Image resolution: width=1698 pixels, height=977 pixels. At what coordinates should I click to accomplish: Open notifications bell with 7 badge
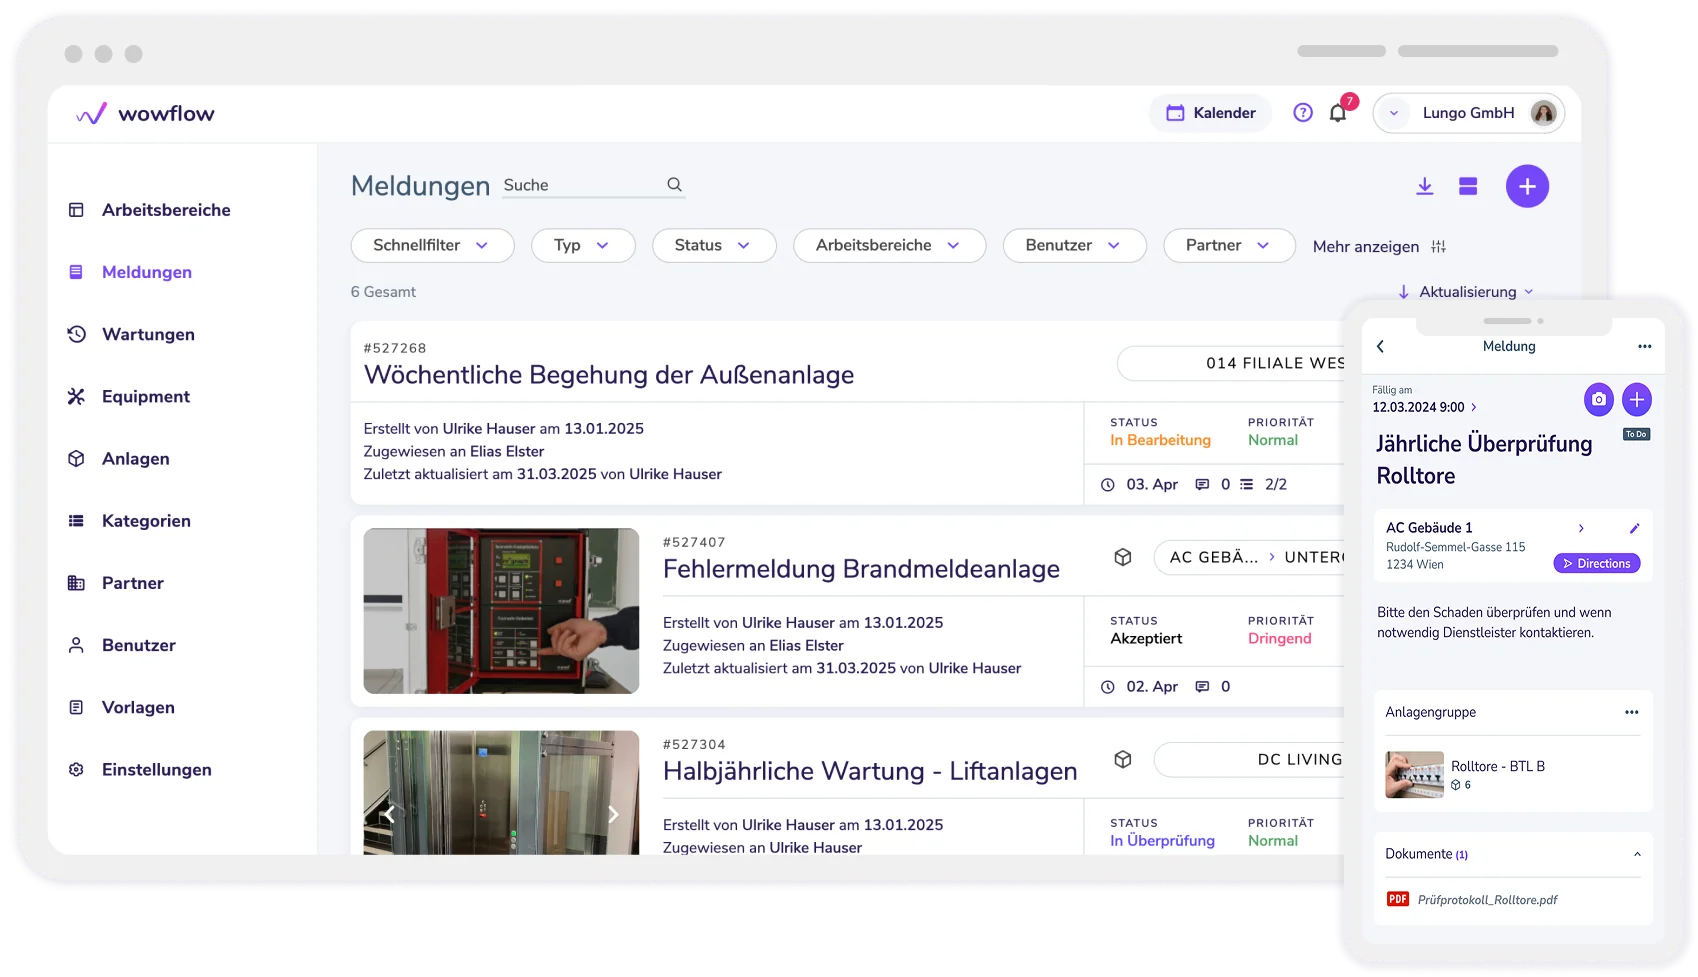[x=1338, y=113]
